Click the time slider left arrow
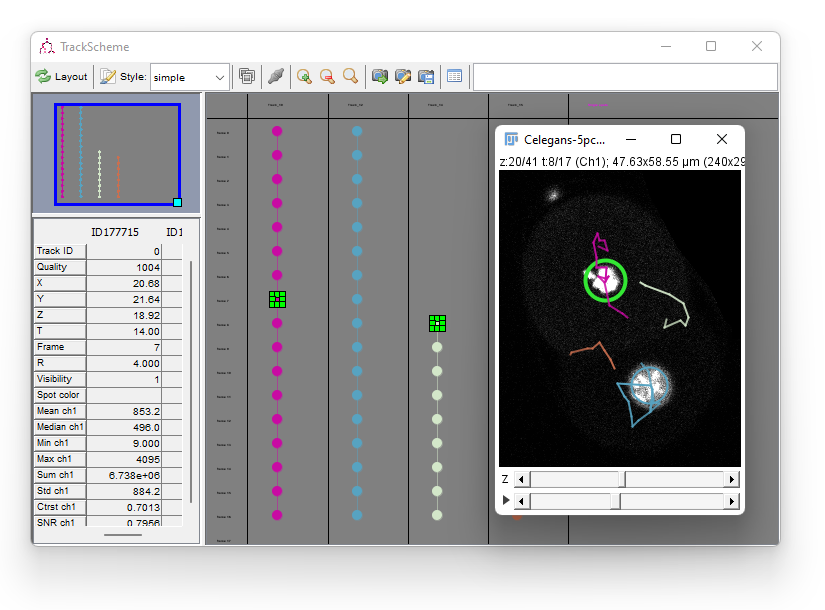825x610 pixels. pyautogui.click(x=522, y=502)
